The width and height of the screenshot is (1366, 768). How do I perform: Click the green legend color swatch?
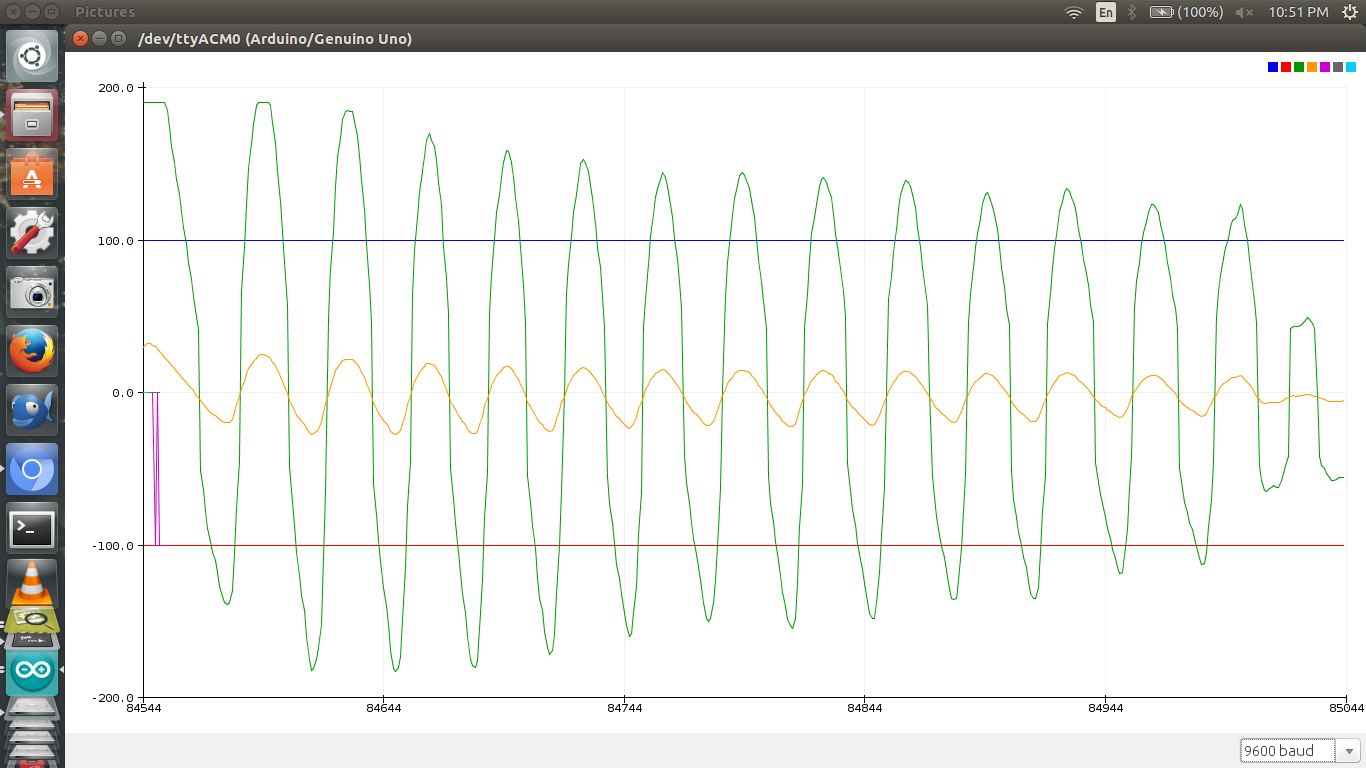(x=1299, y=67)
